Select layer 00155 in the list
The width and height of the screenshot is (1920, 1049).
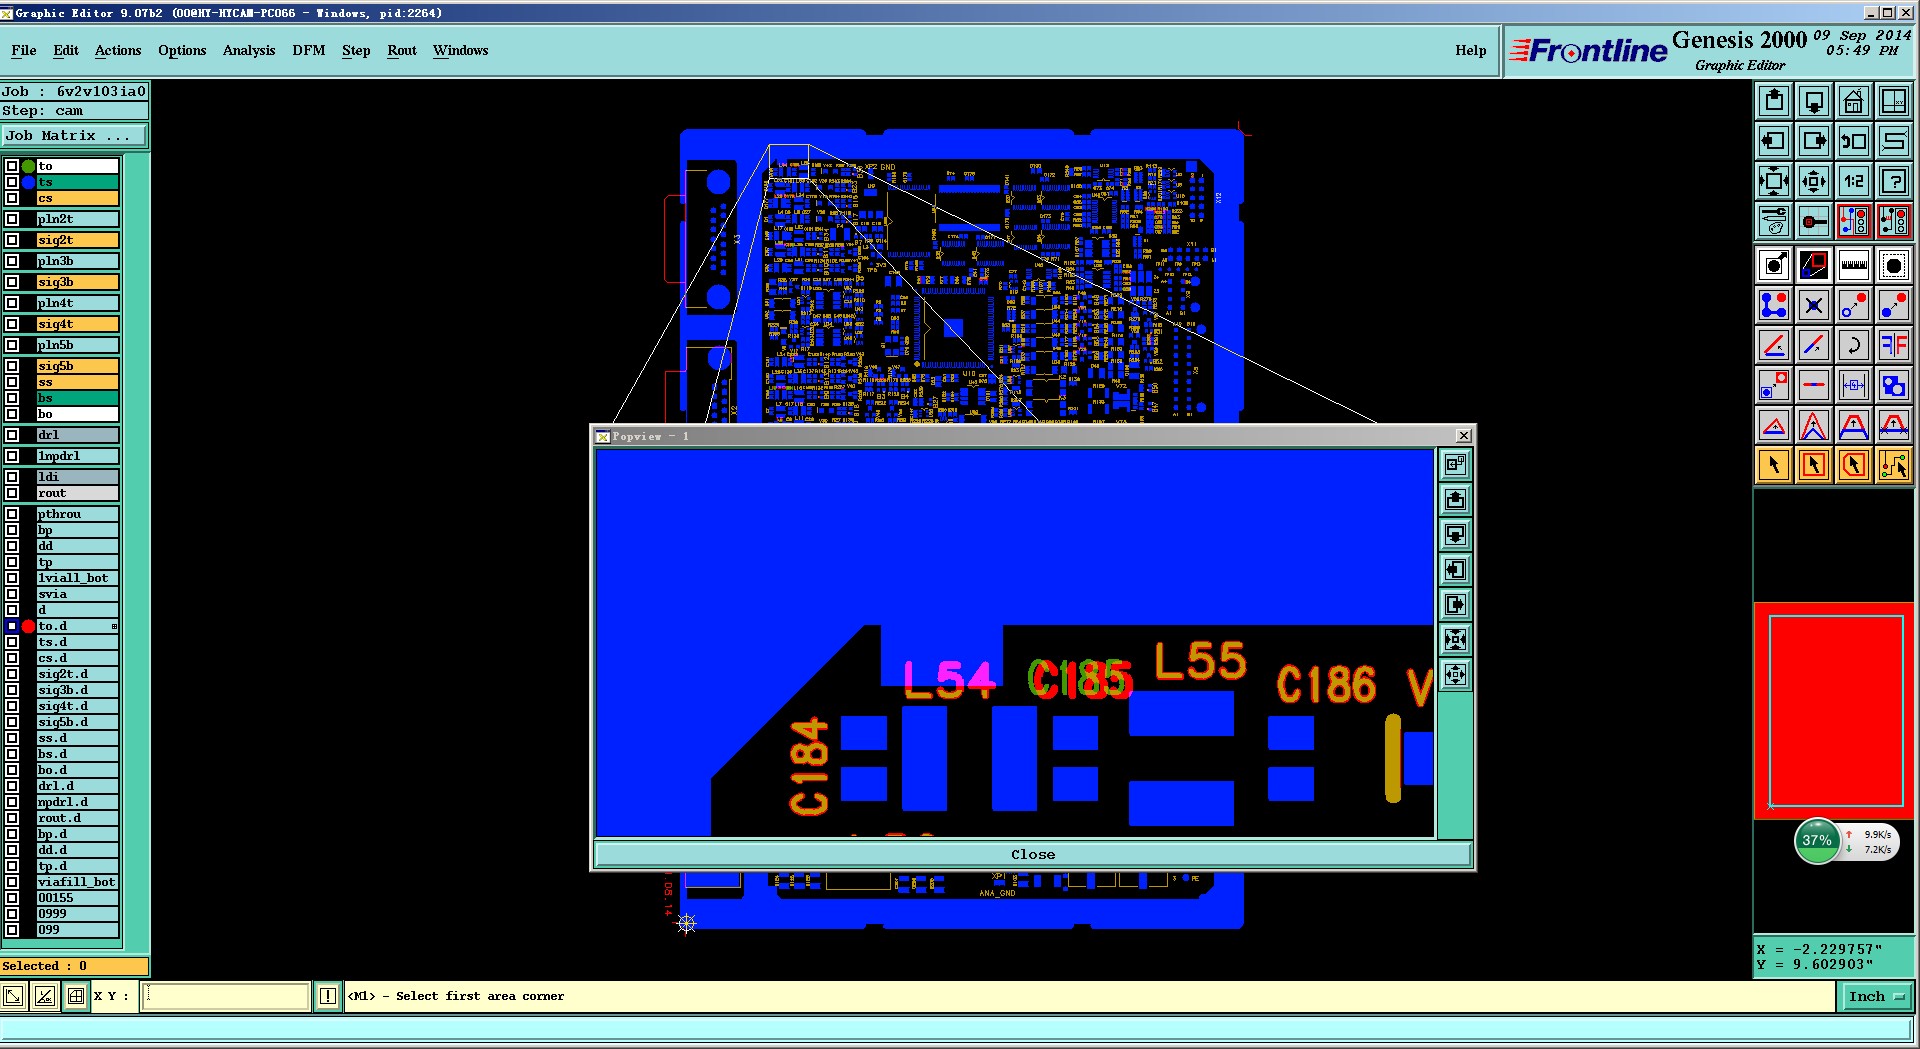(78, 898)
